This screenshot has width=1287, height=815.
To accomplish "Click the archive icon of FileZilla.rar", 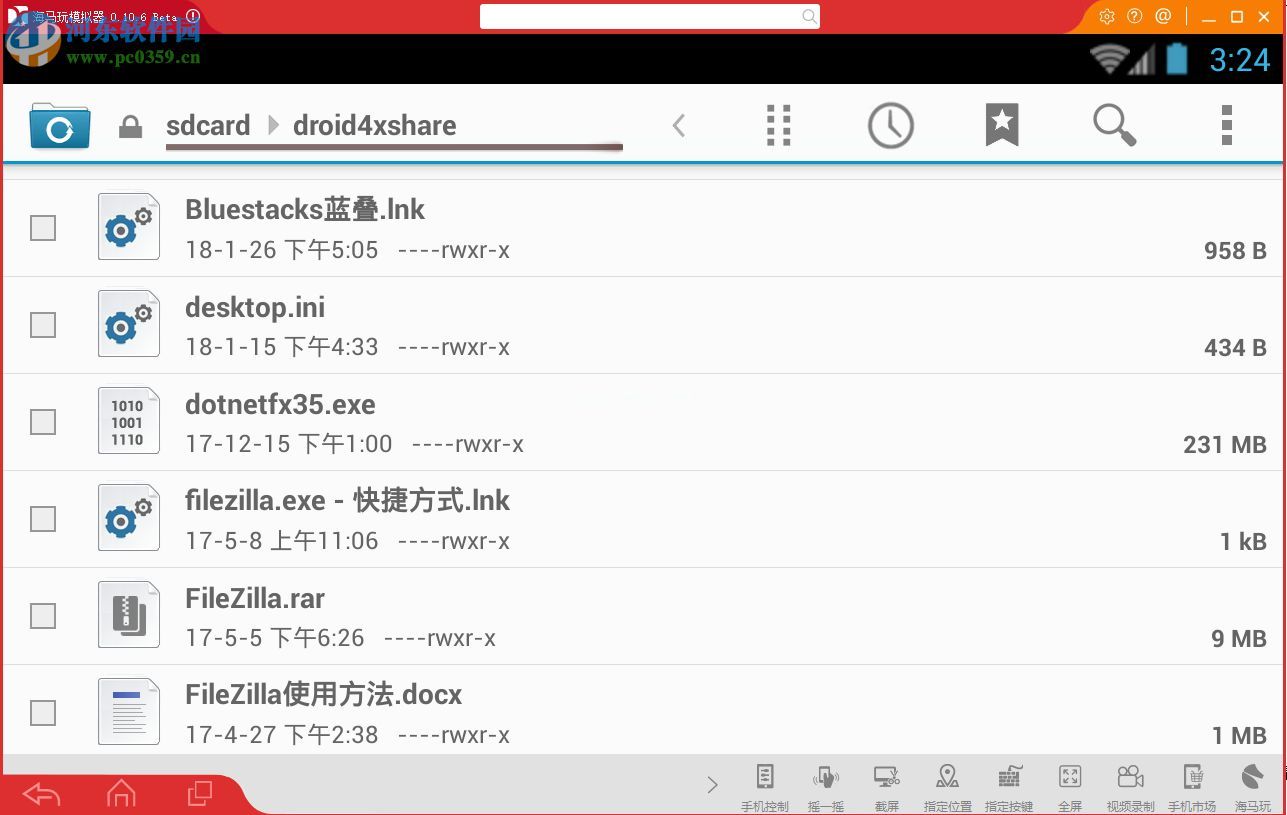I will click(129, 615).
